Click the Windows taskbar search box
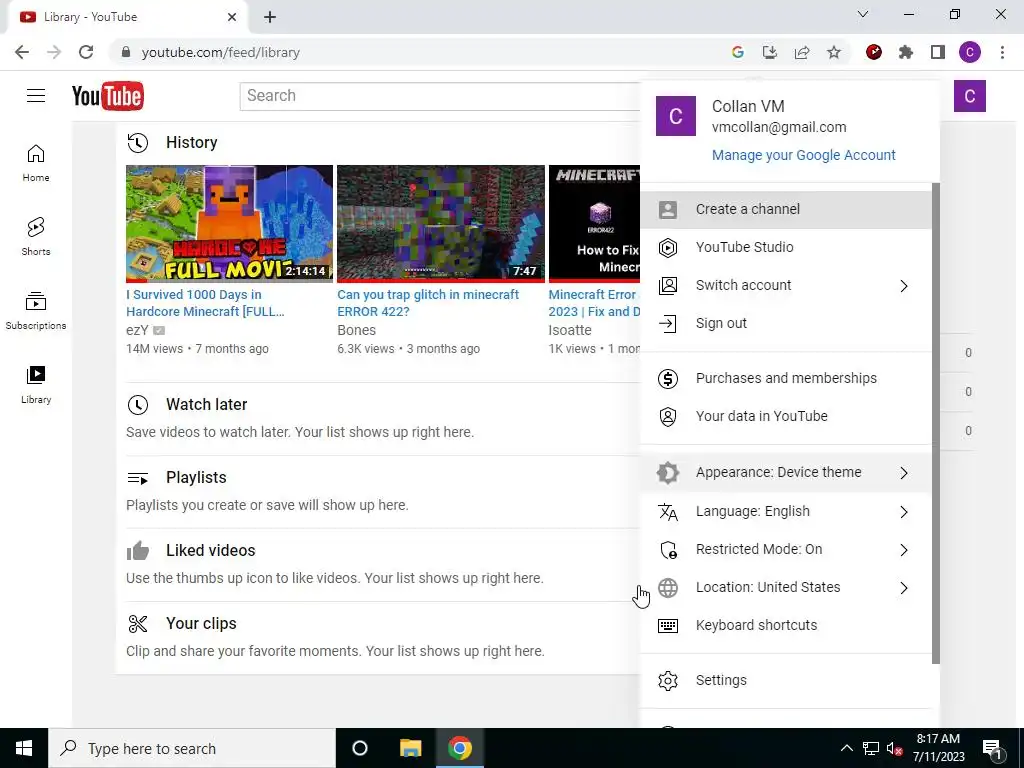Image resolution: width=1024 pixels, height=768 pixels. (x=191, y=748)
